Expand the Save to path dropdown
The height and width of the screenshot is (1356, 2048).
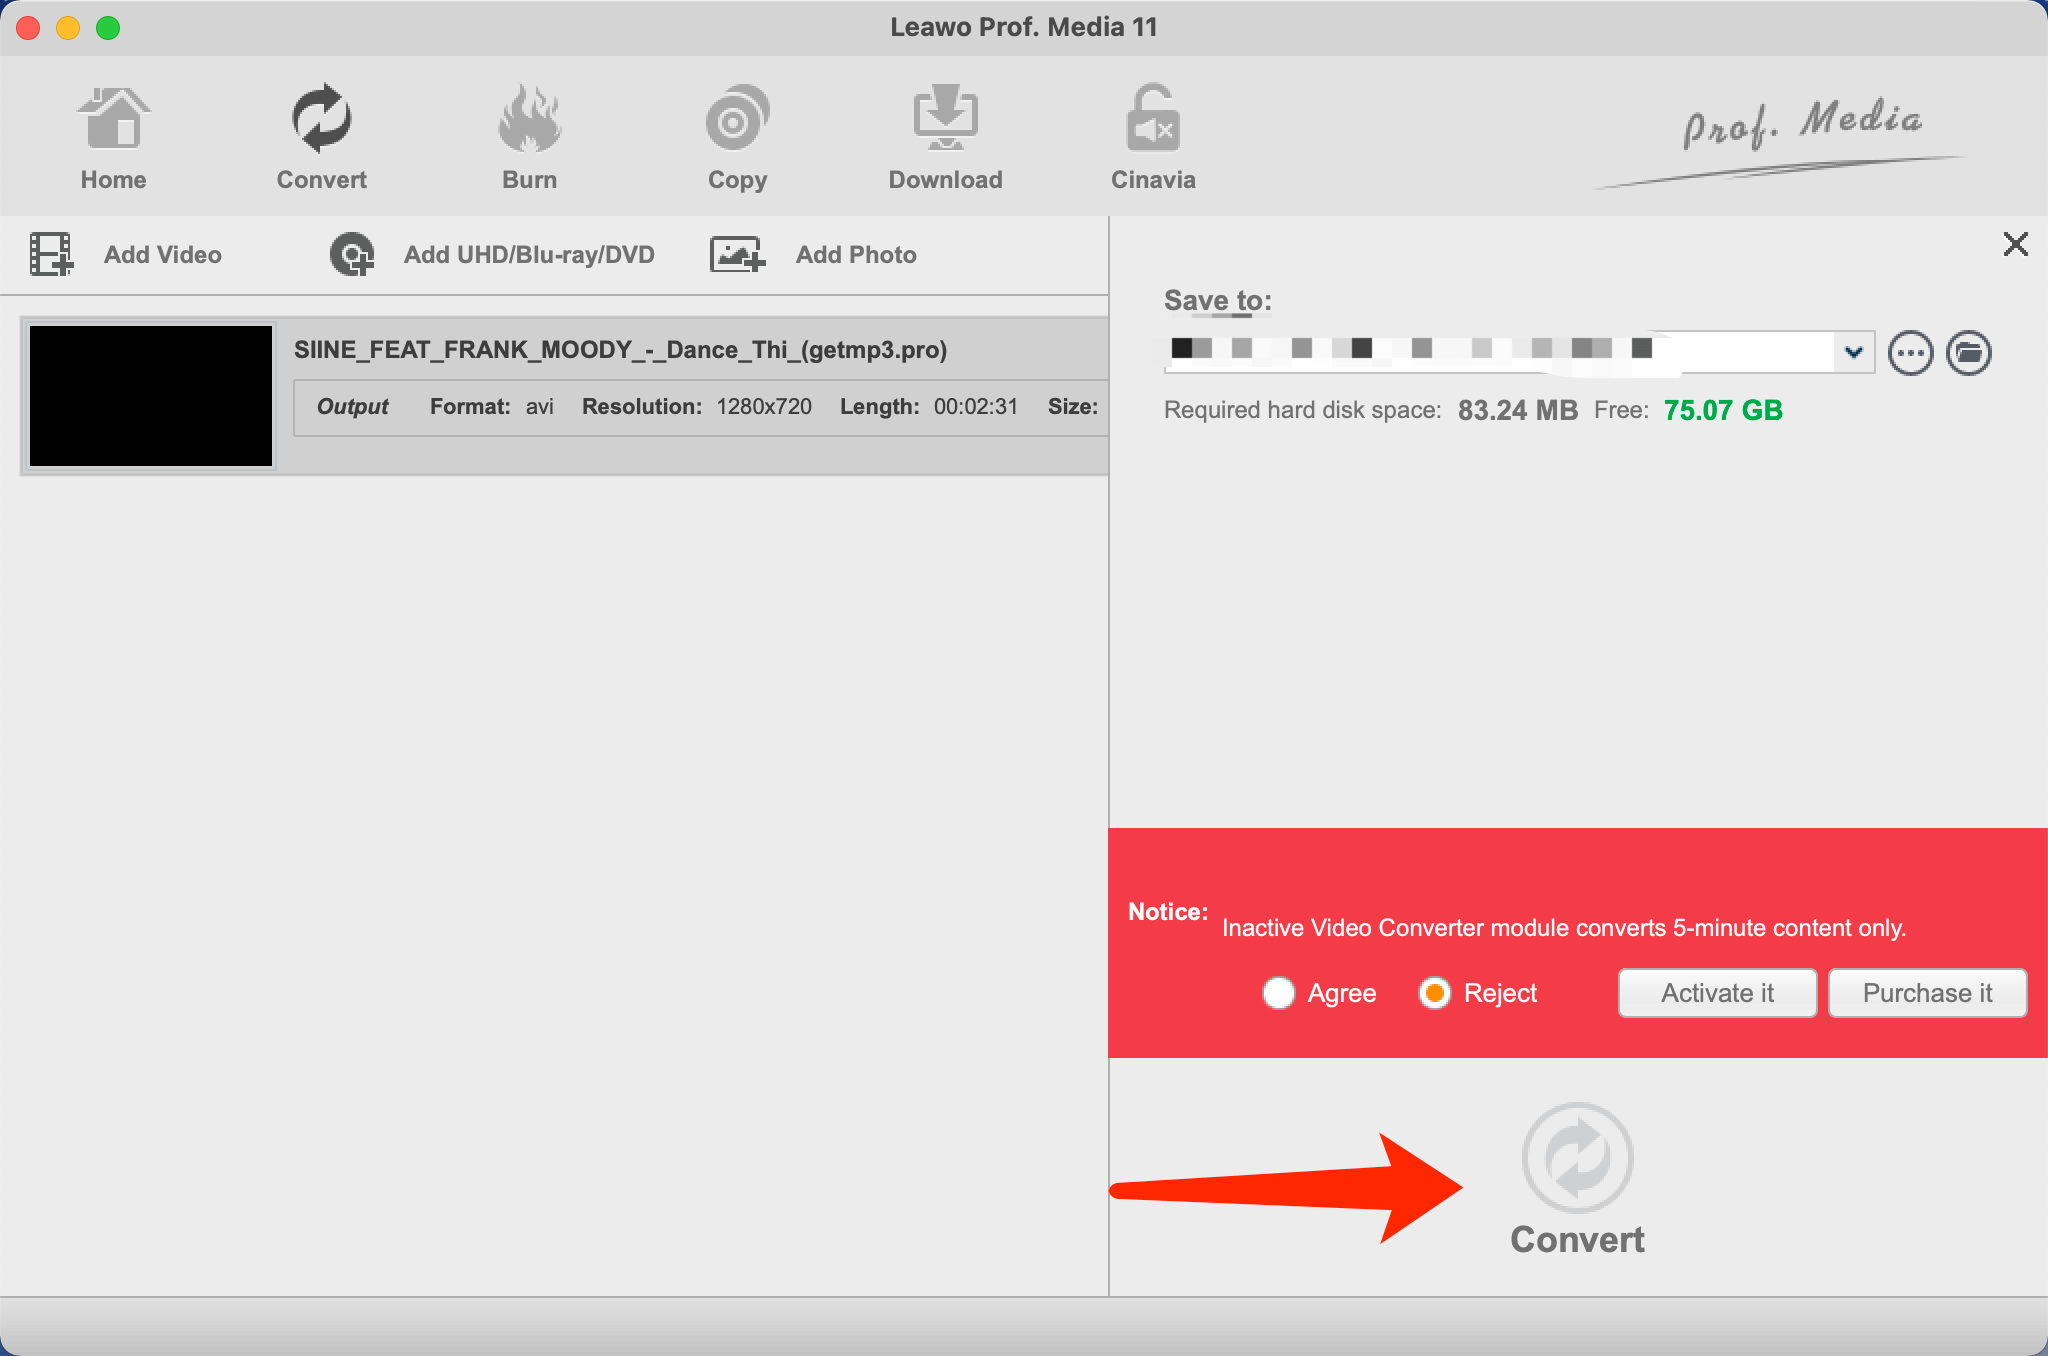pyautogui.click(x=1854, y=353)
